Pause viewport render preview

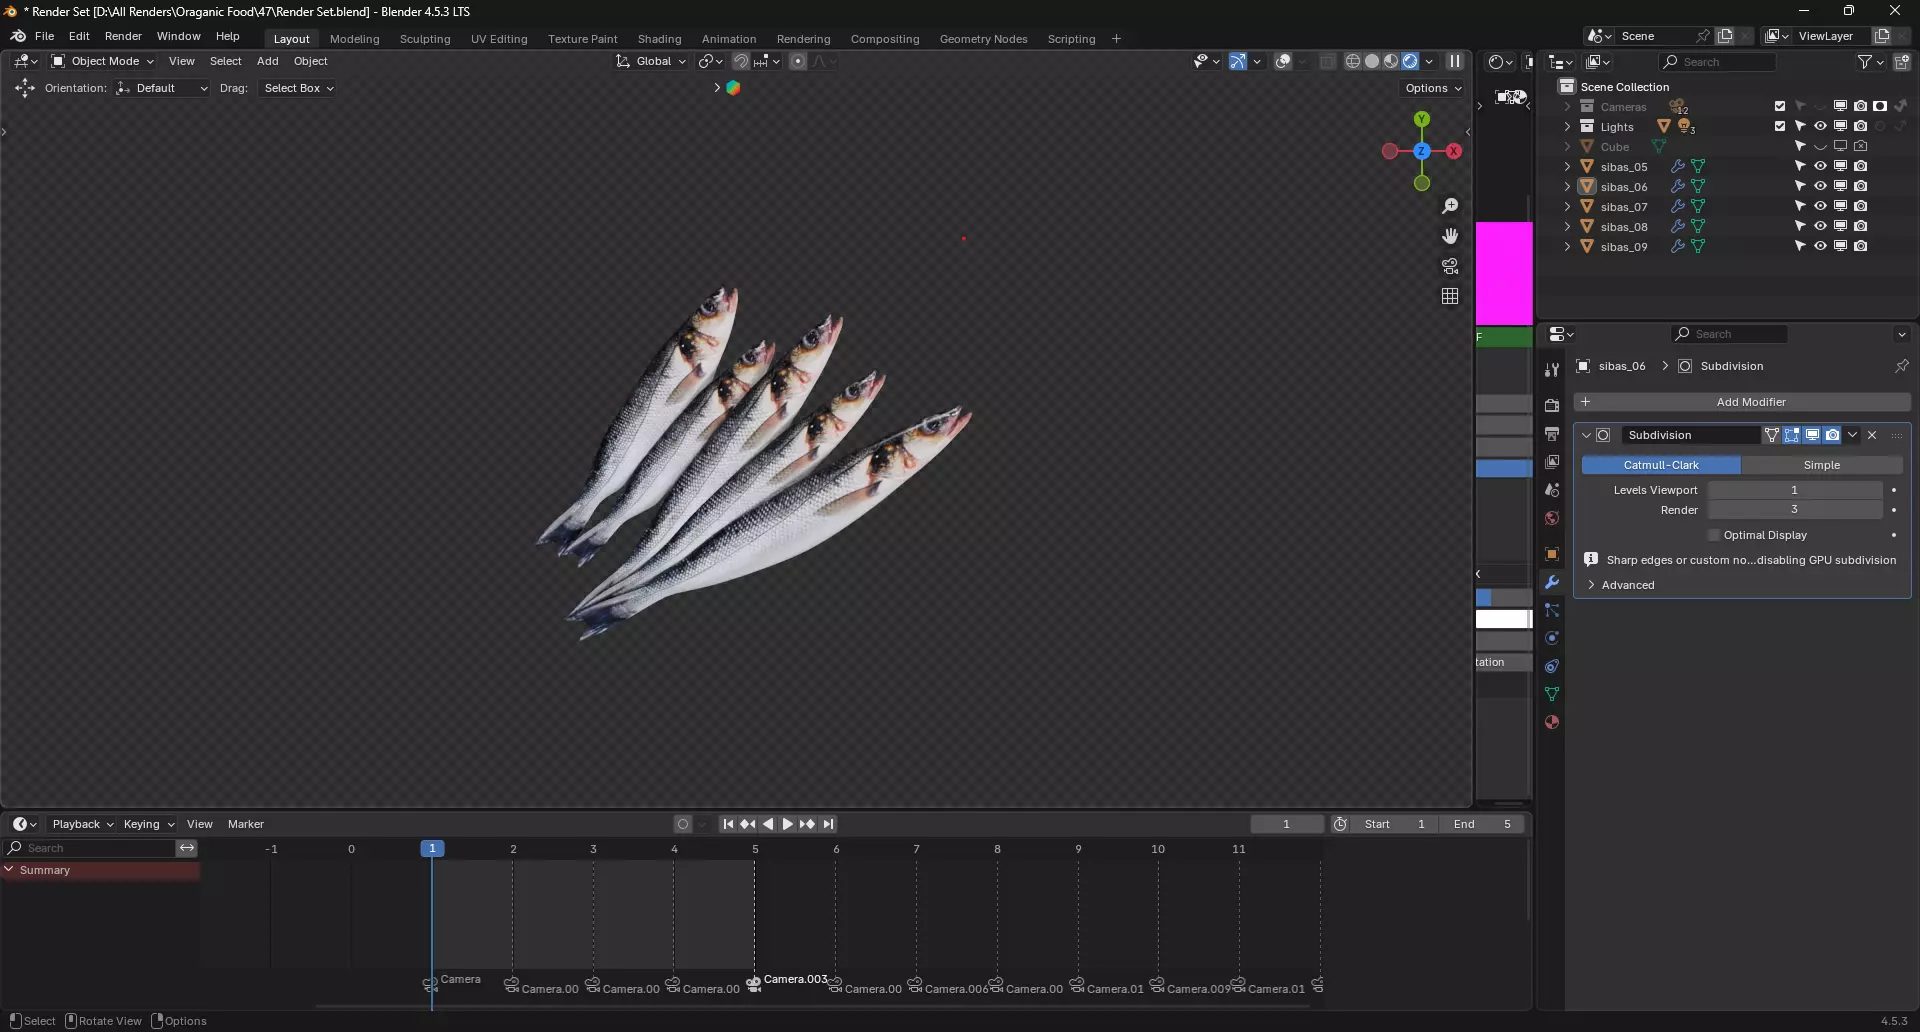(1455, 61)
